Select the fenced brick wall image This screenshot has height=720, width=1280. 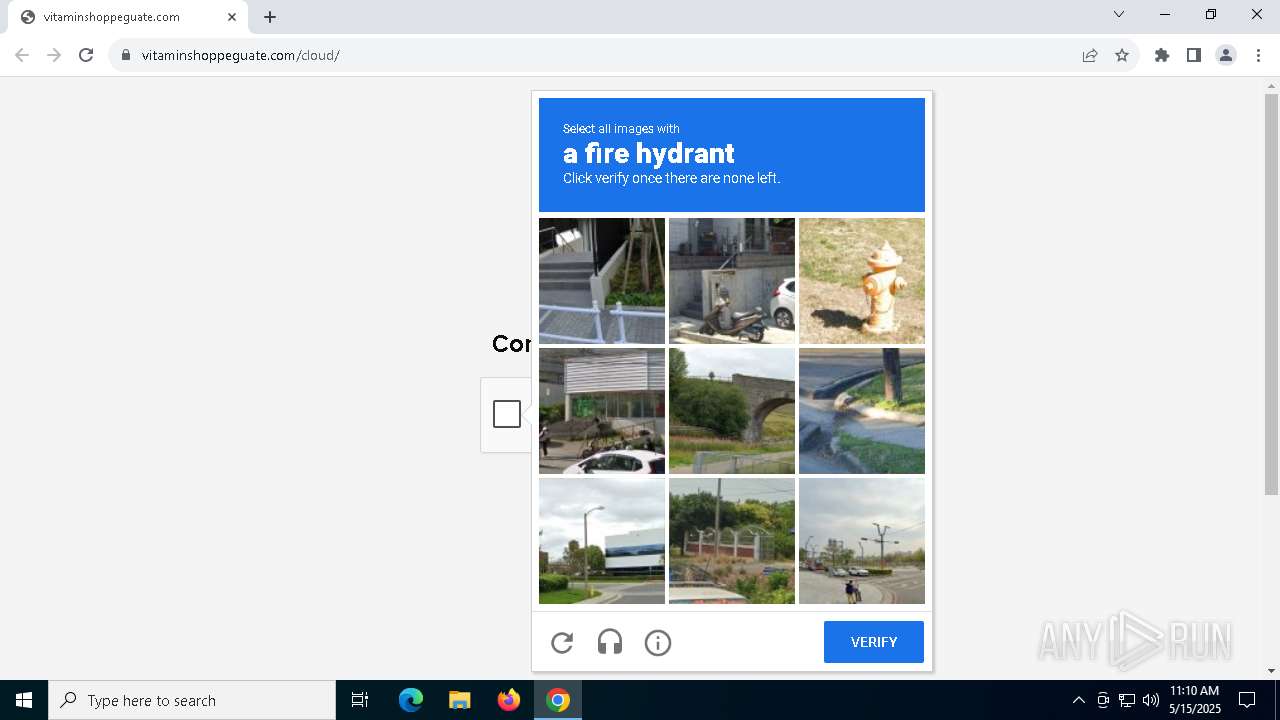coord(732,541)
